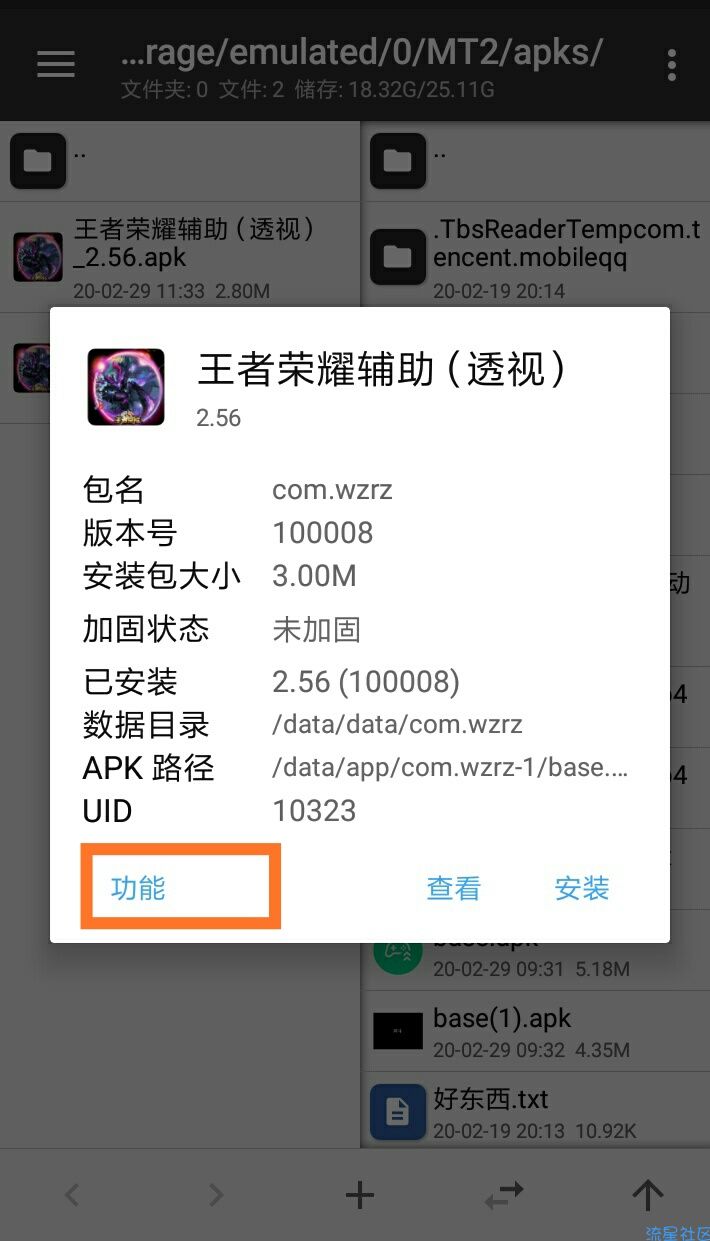Open the three-dot overflow menu
The height and width of the screenshot is (1241, 710).
click(x=671, y=65)
